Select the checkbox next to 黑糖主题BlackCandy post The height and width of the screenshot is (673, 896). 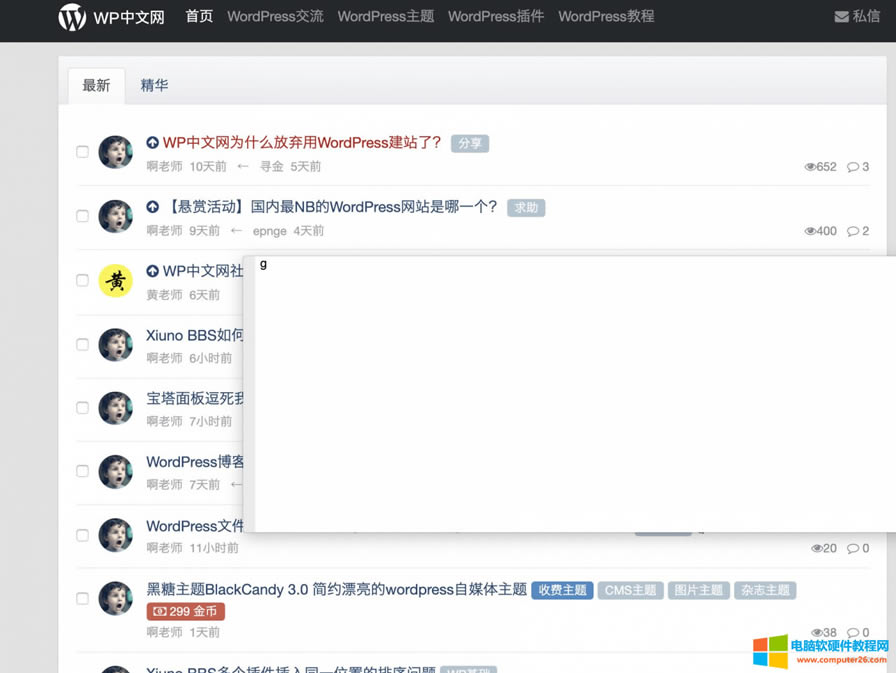[x=83, y=599]
